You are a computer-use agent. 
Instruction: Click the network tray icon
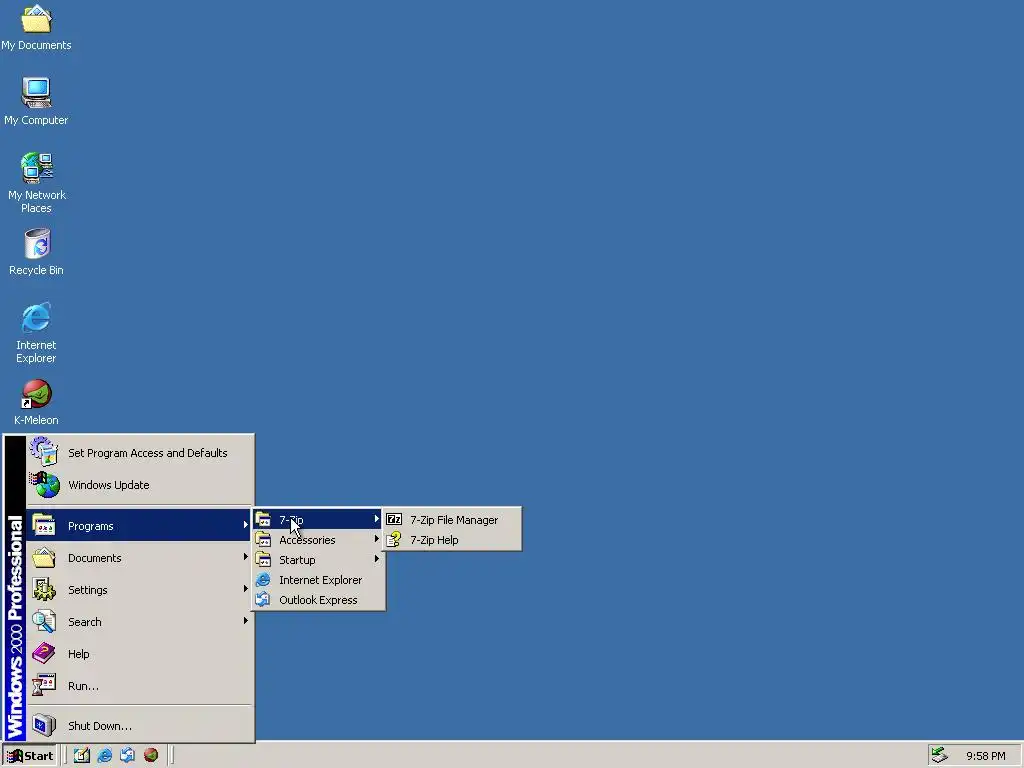click(940, 755)
